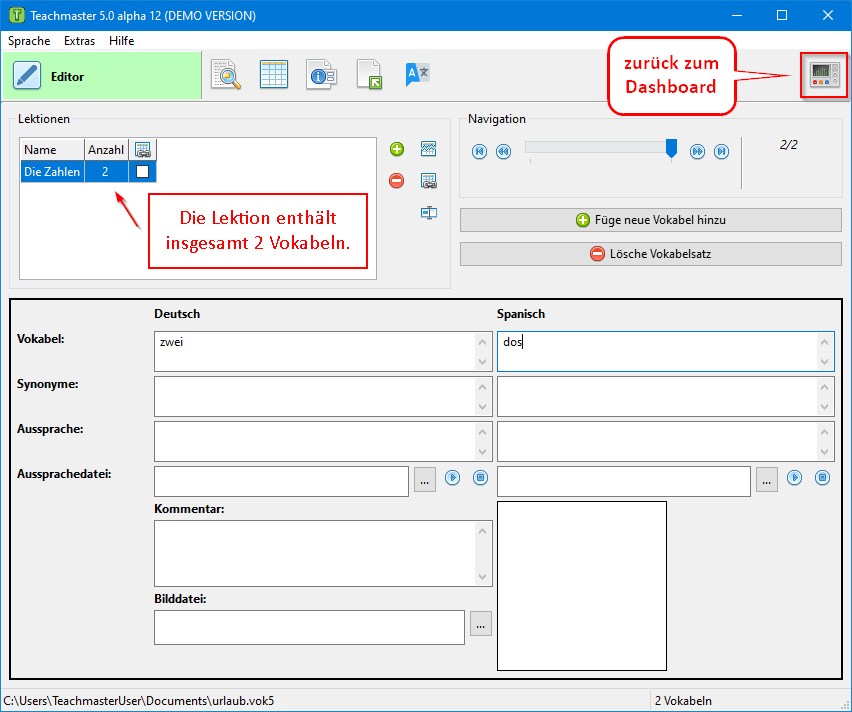Jump to first vocabulary in Navigation
Viewport: 852px width, 712px height.
tap(479, 152)
